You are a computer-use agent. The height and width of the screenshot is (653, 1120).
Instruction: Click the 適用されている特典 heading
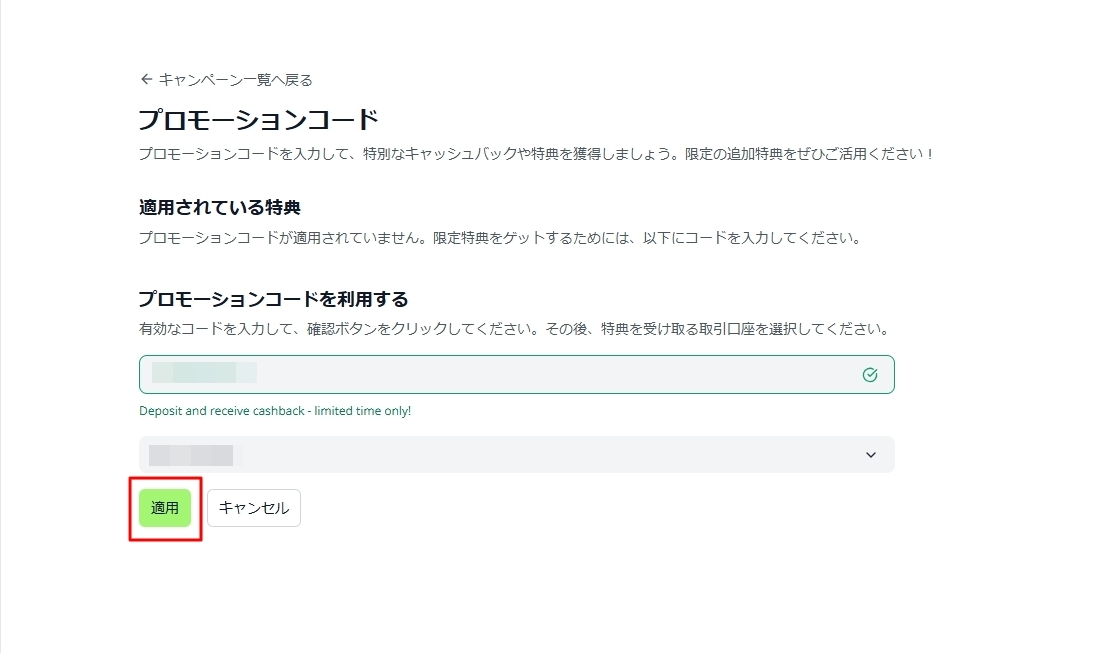point(219,207)
